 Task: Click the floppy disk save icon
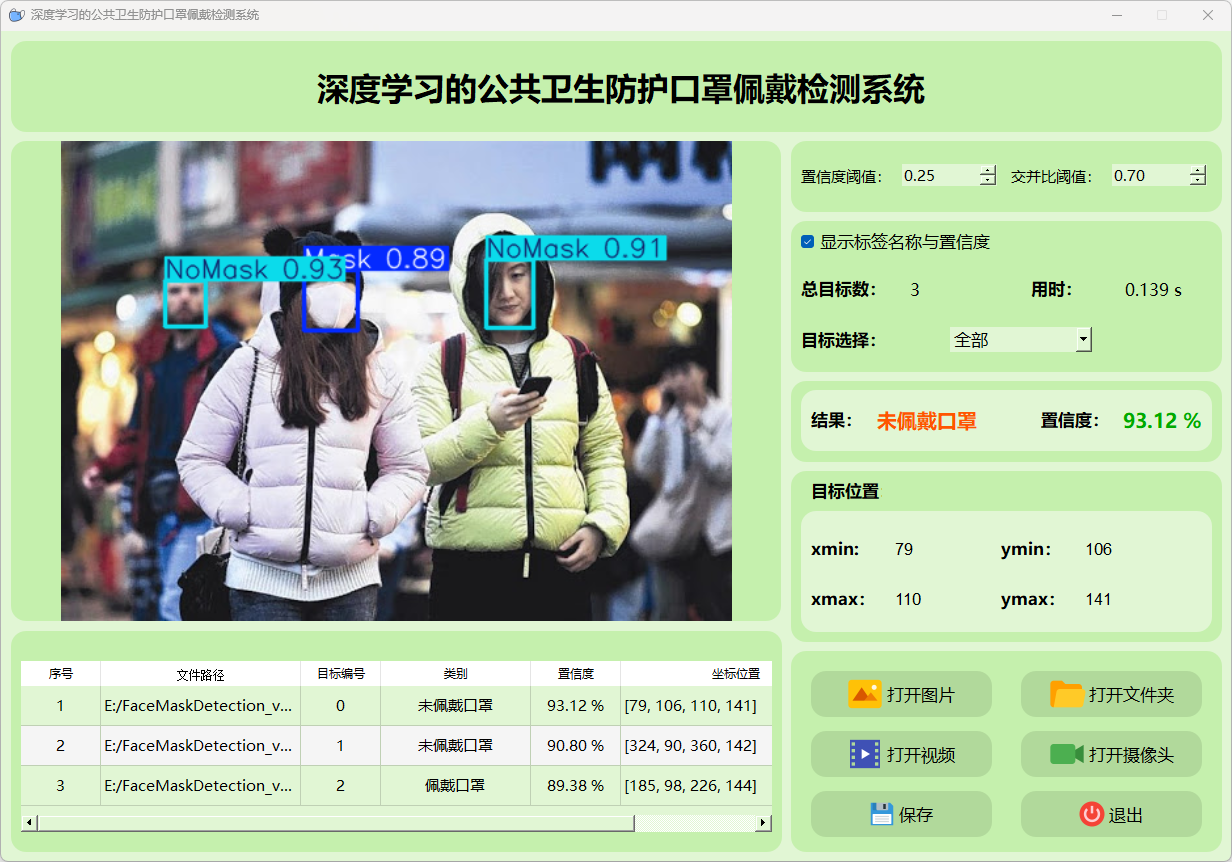point(881,814)
